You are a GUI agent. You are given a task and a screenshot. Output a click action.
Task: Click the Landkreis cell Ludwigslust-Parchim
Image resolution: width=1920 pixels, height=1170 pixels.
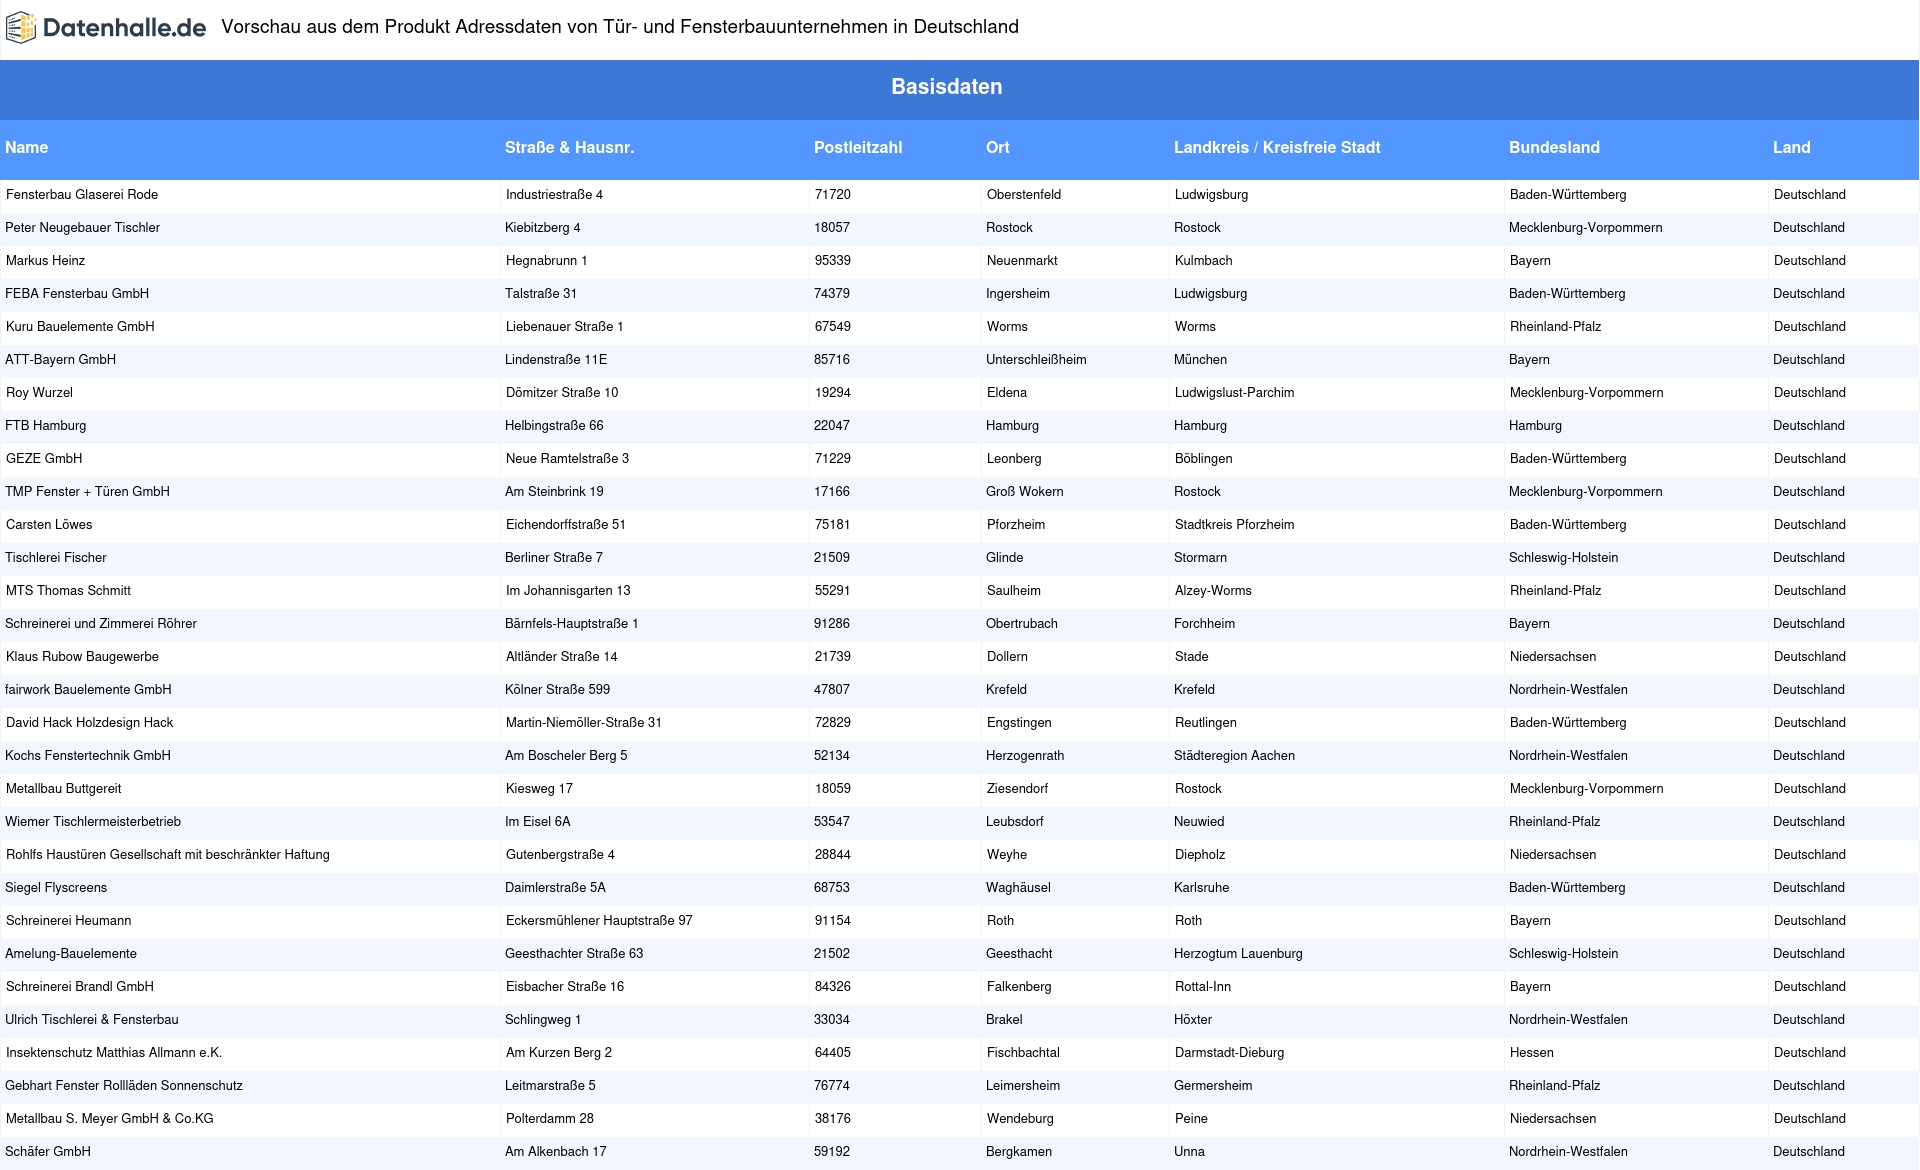click(x=1336, y=393)
